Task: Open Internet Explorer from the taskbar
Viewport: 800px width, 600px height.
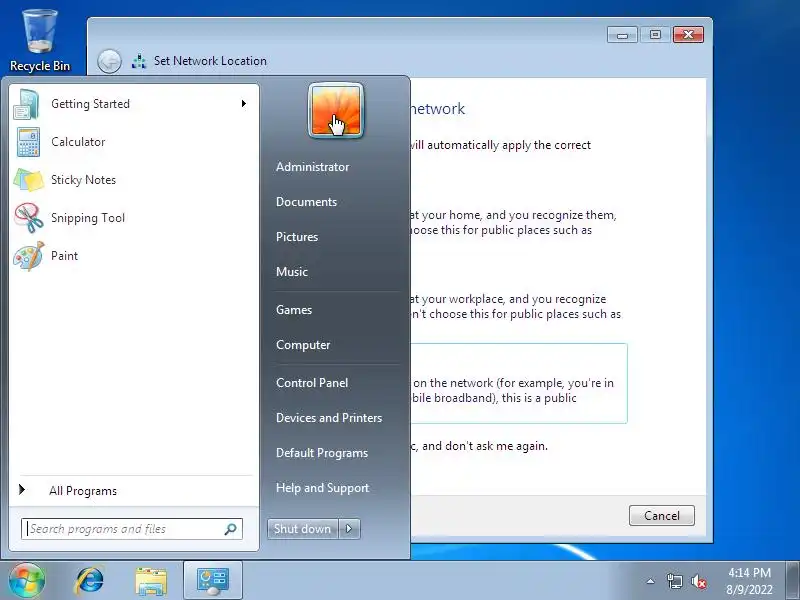Action: (x=89, y=581)
